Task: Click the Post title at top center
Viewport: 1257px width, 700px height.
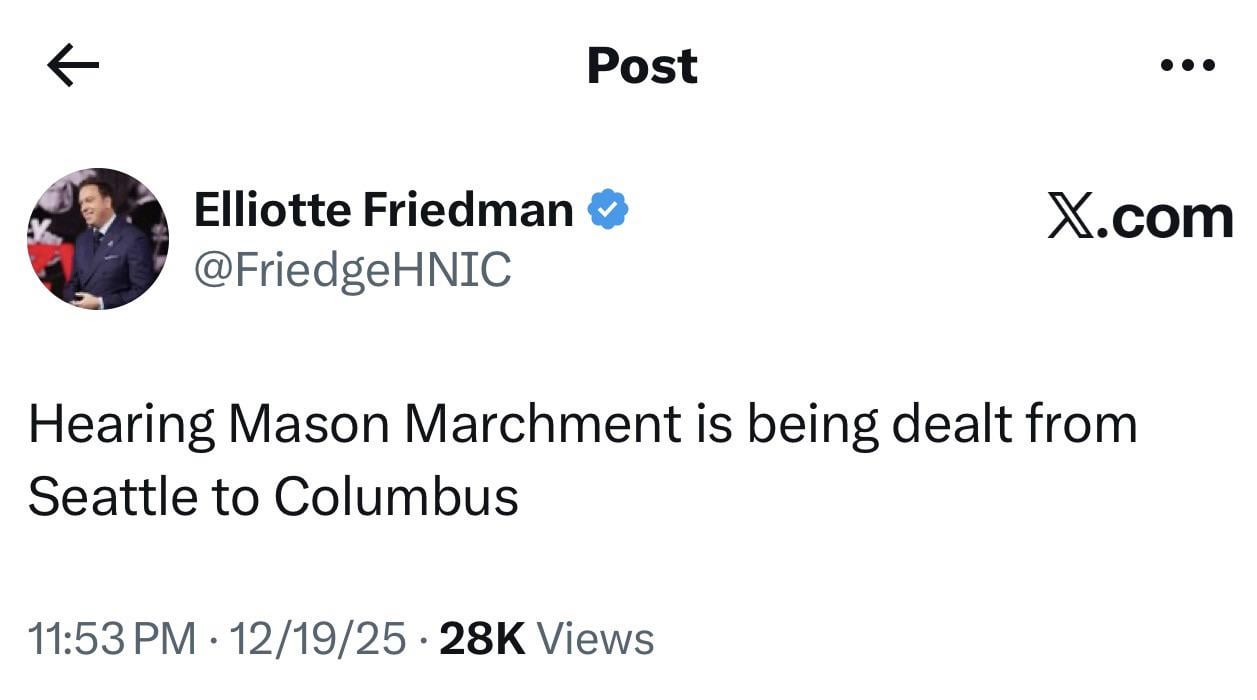Action: tap(641, 64)
